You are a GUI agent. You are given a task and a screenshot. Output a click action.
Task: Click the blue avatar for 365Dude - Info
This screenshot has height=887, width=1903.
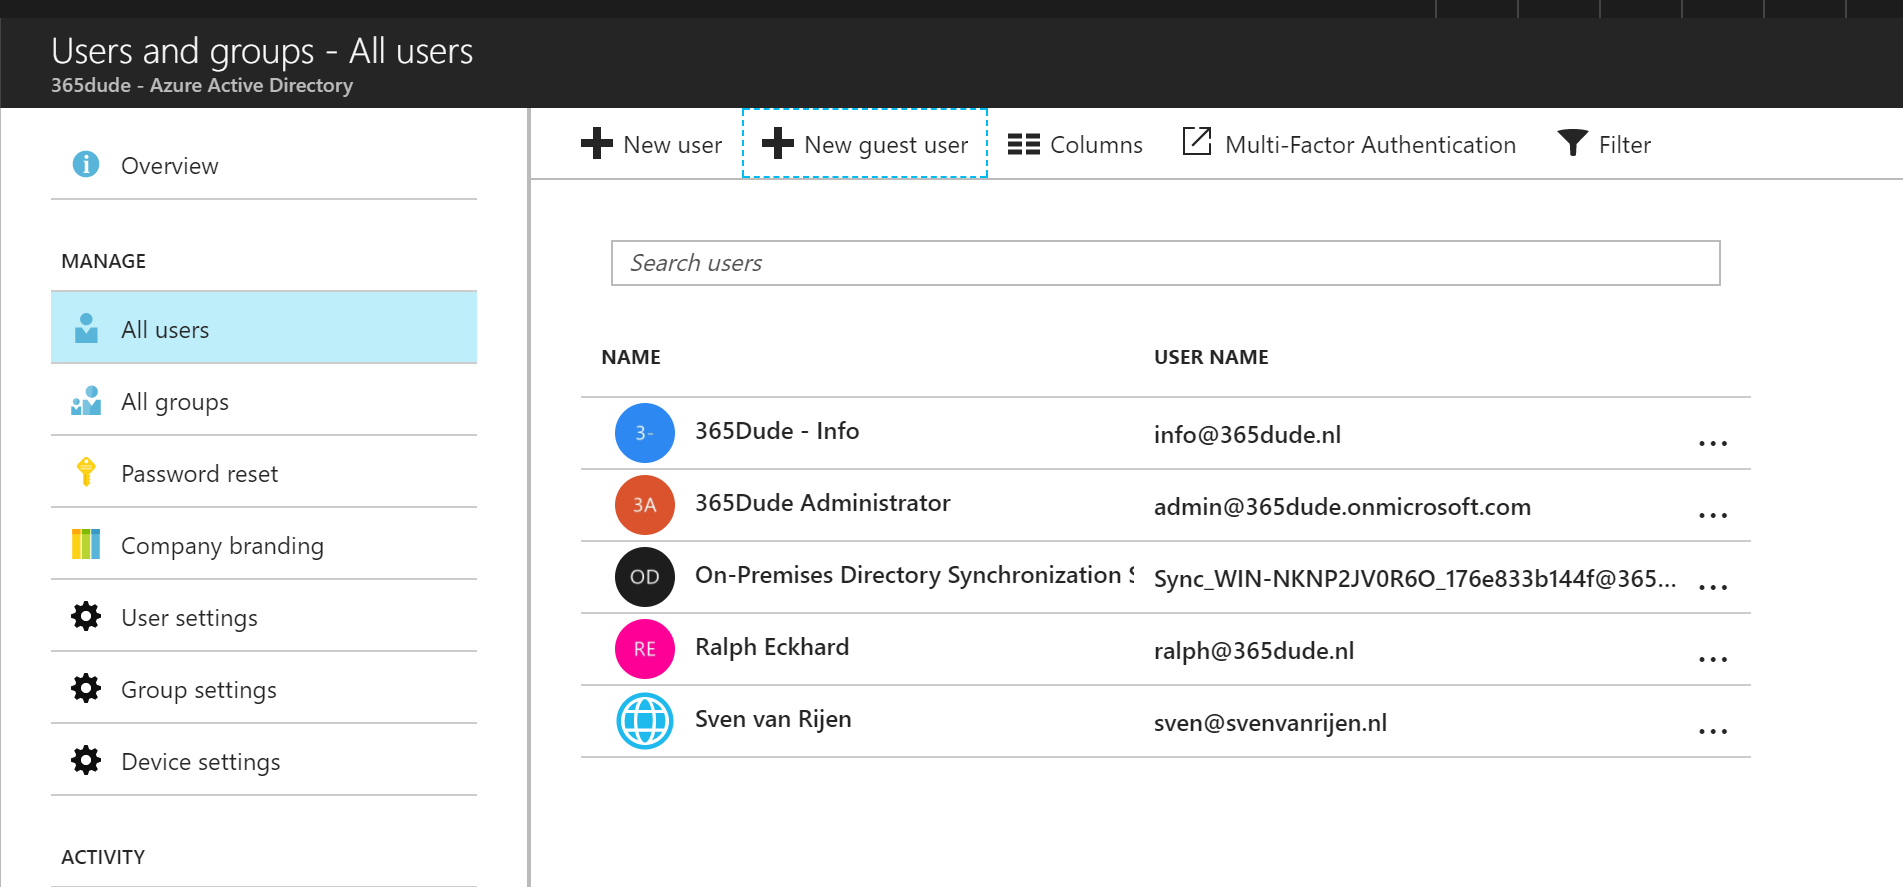tap(645, 433)
